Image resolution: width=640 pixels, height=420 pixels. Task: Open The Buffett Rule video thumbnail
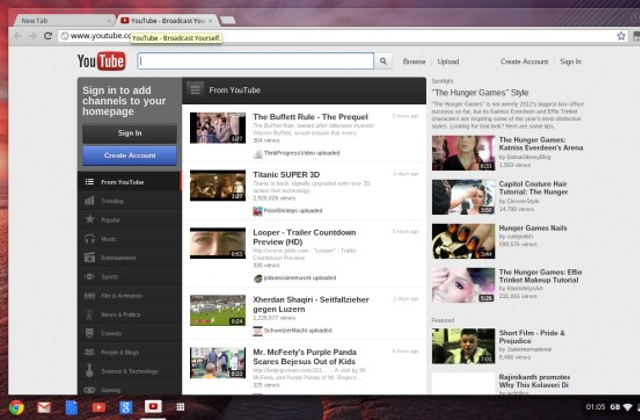point(218,128)
